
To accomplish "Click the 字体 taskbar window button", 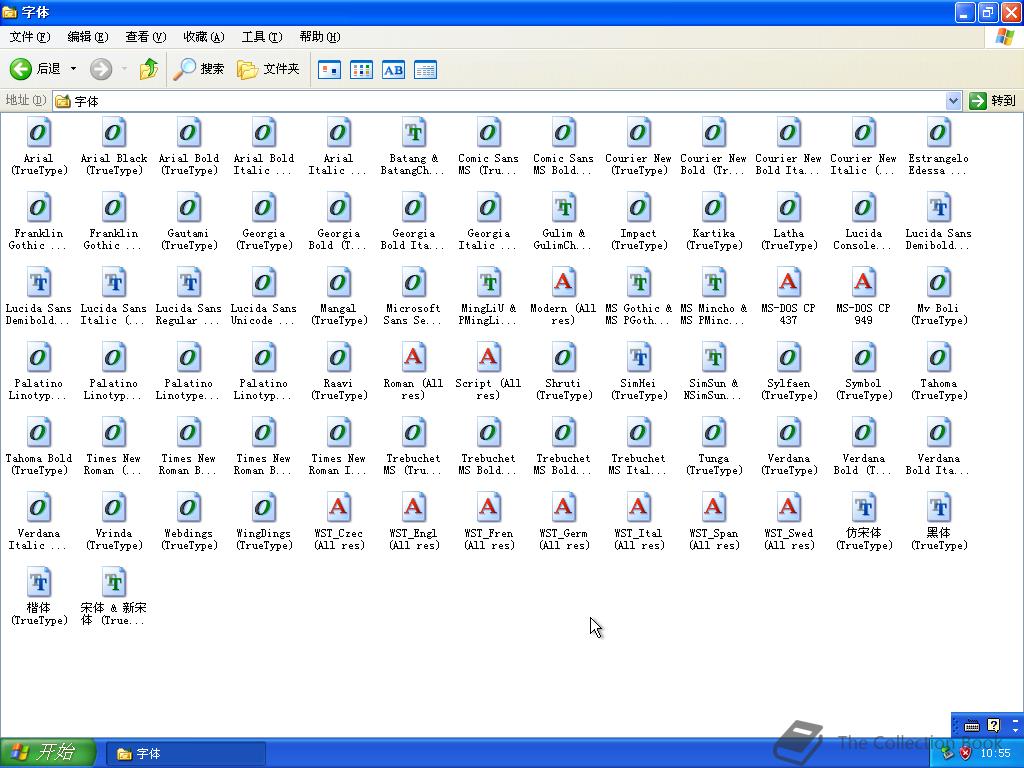I will (185, 754).
